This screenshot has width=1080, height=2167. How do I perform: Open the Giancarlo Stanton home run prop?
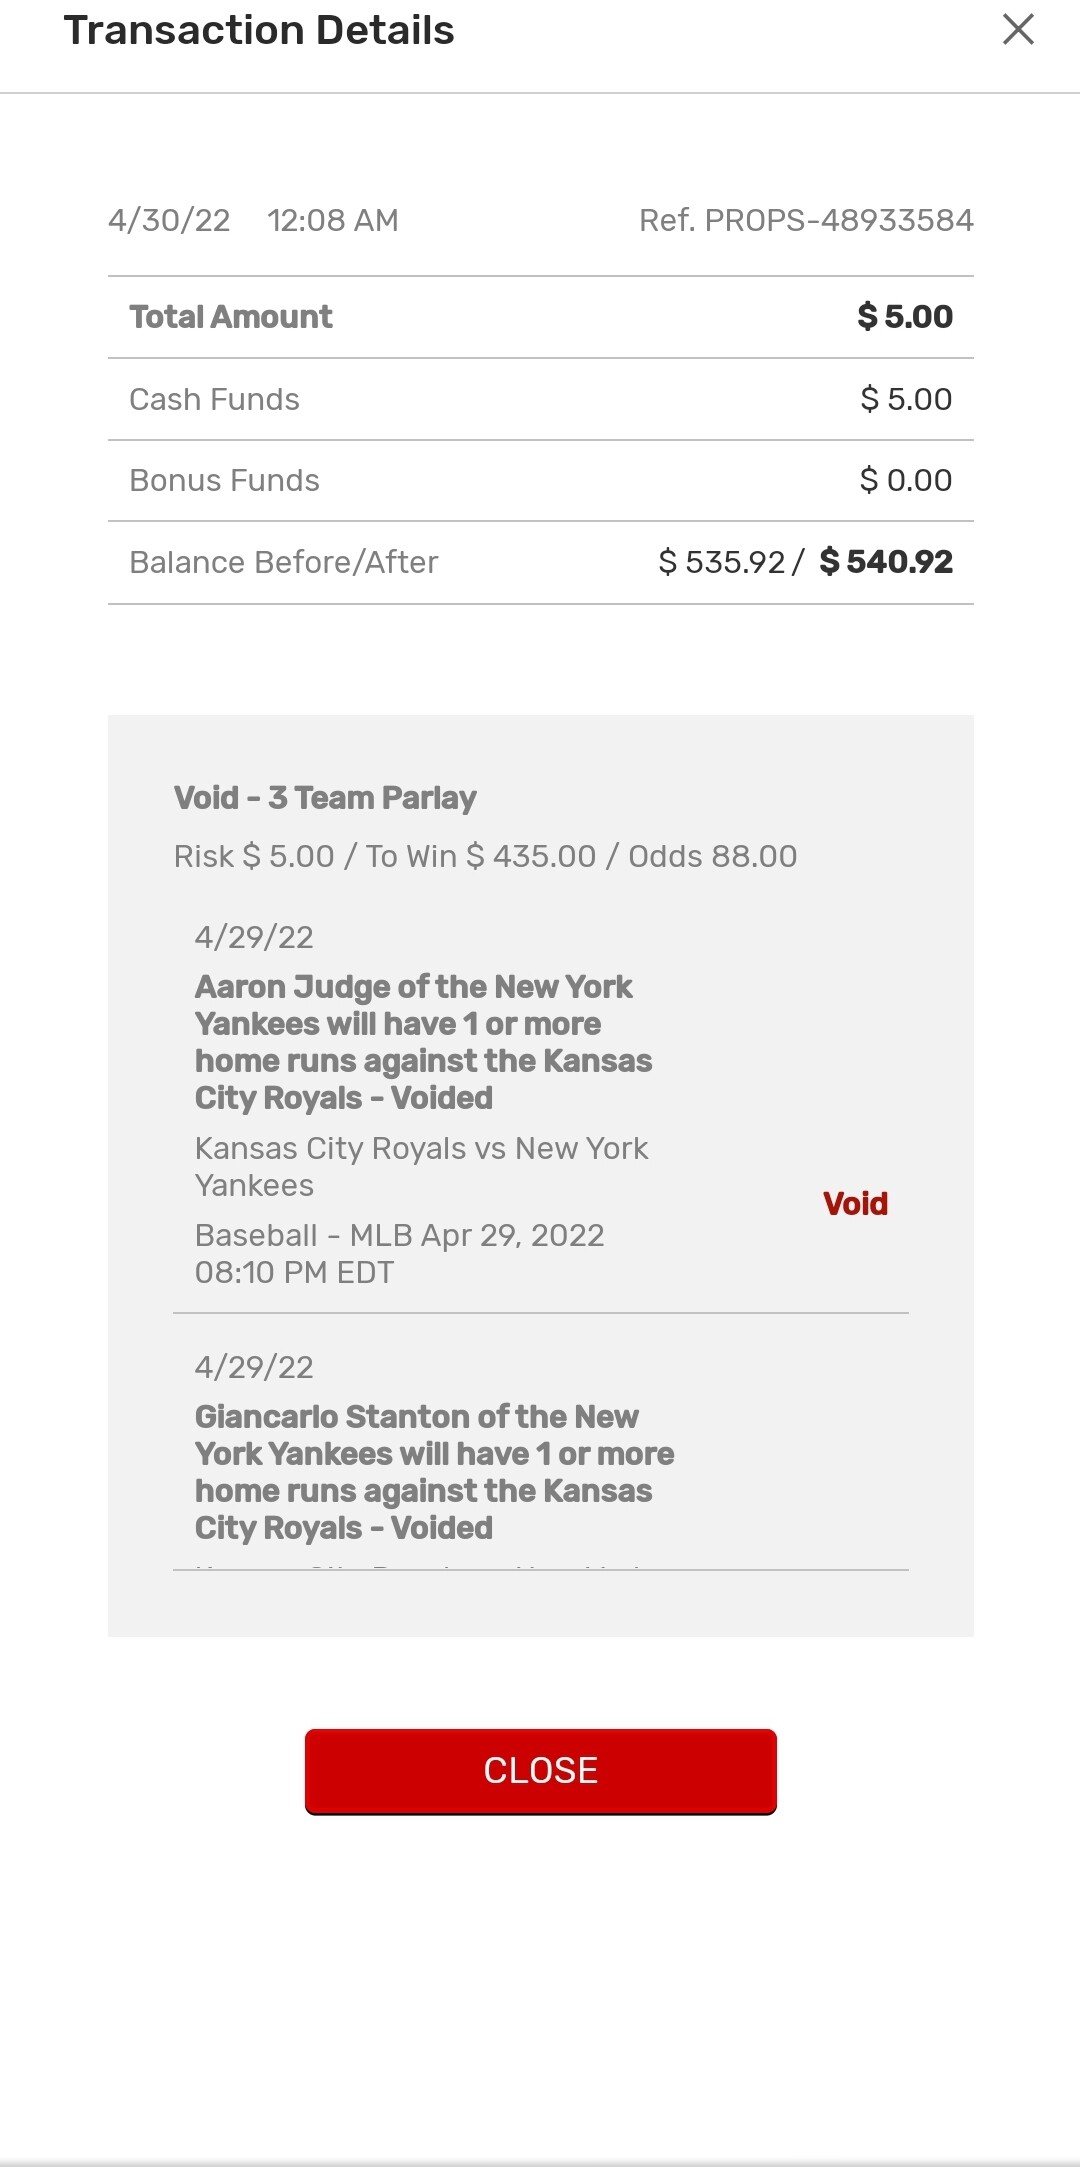tap(434, 1472)
